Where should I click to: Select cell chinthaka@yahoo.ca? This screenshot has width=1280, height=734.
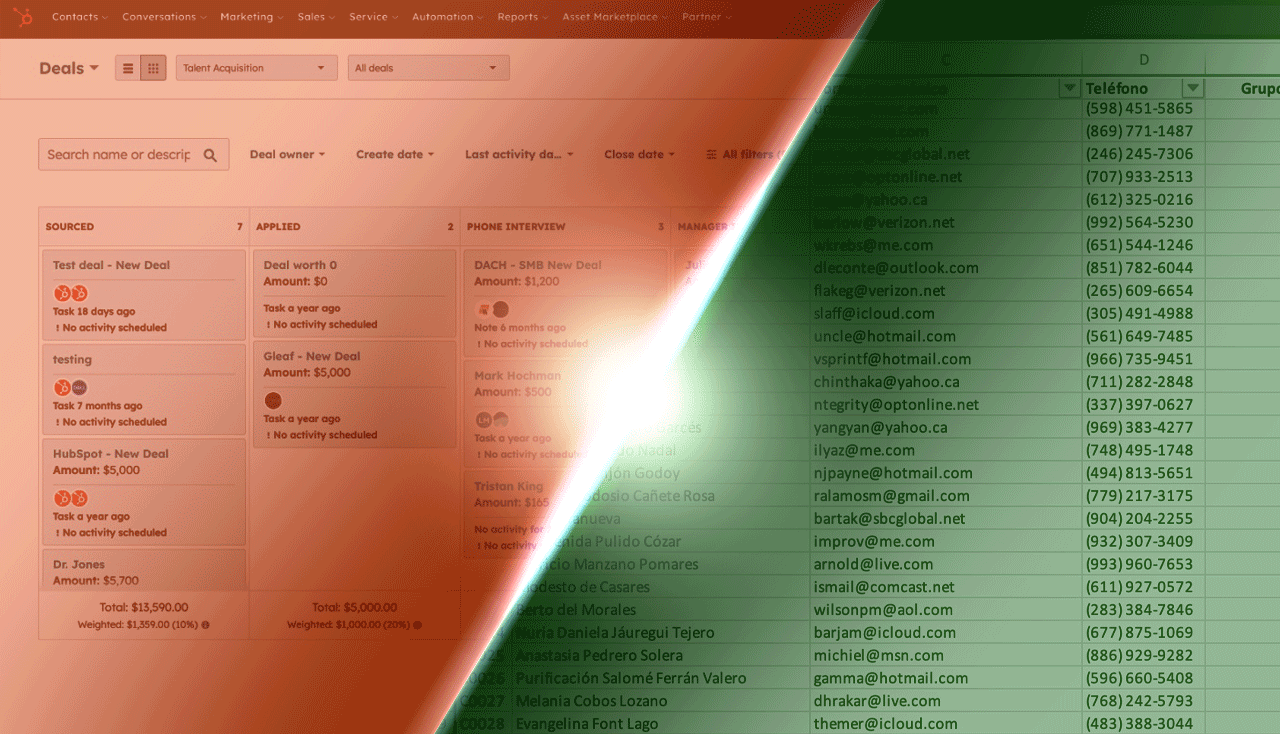[945, 382]
